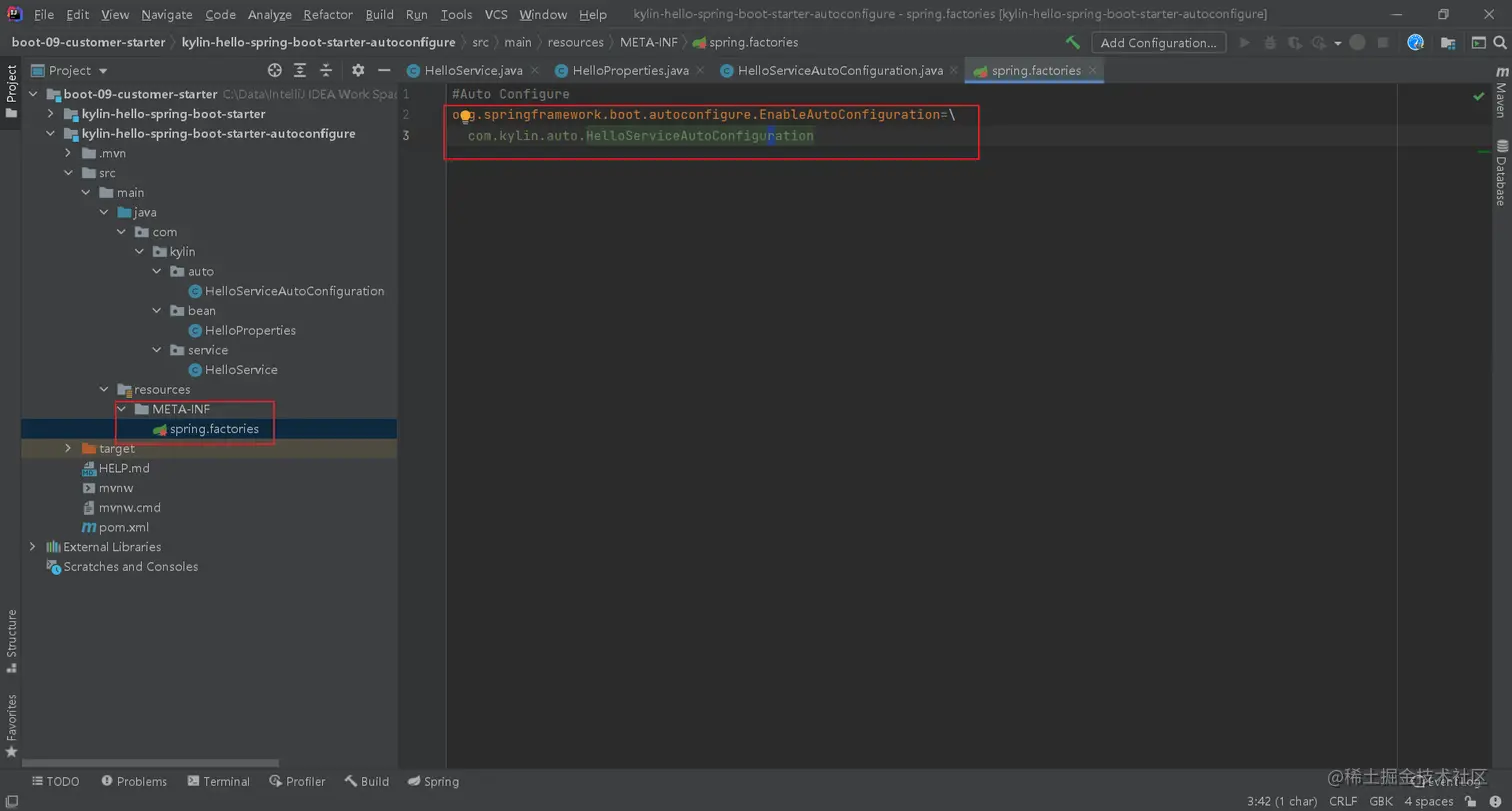Screen dimensions: 1512x811
Task: Select Scratches and Consoles node
Action: point(130,567)
